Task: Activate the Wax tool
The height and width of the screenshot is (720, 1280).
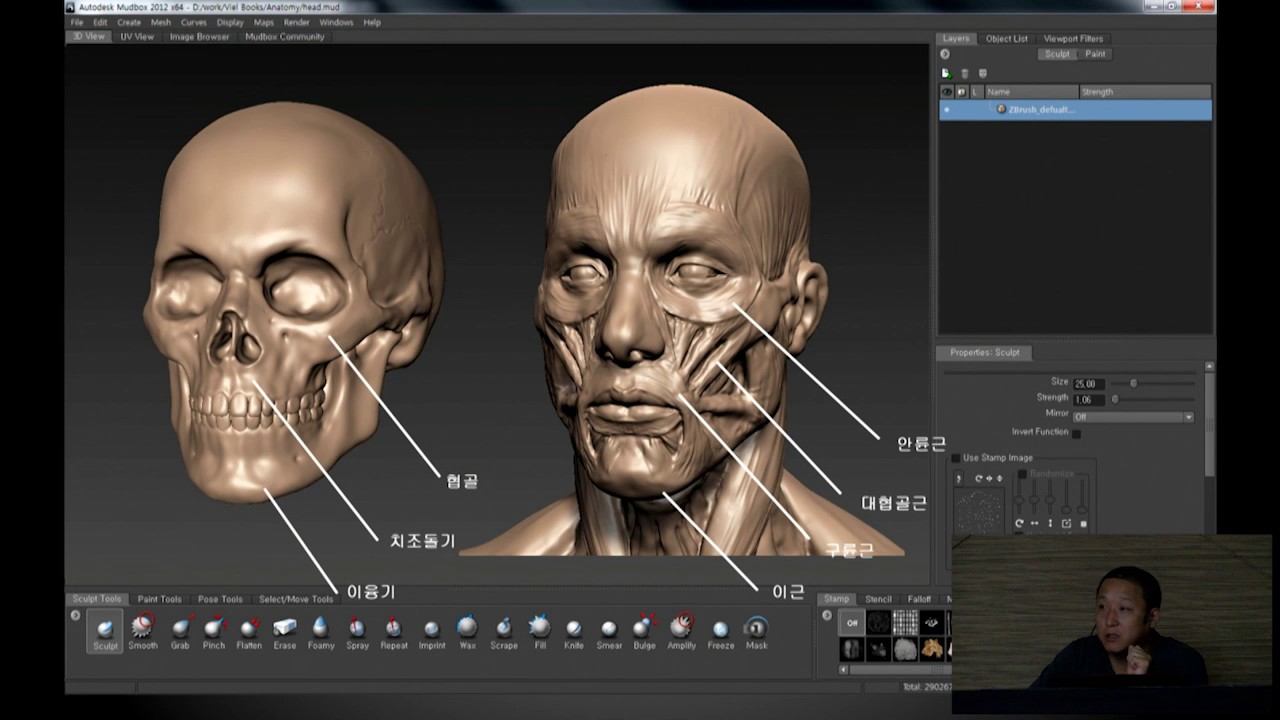Action: pyautogui.click(x=467, y=633)
